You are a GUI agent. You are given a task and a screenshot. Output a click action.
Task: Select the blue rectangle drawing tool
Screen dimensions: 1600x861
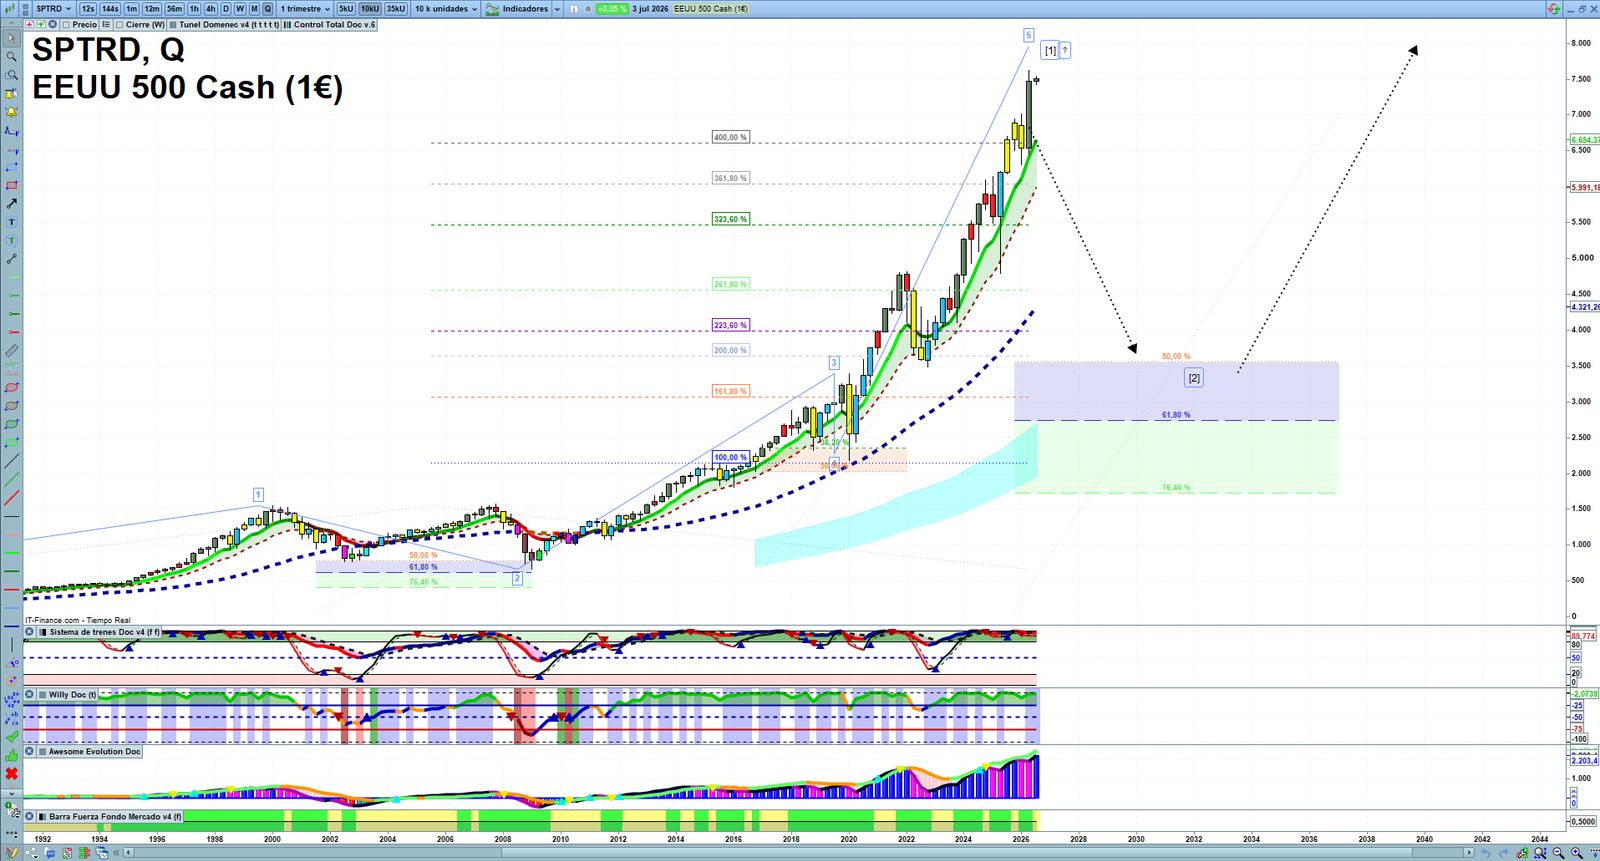pos(12,167)
